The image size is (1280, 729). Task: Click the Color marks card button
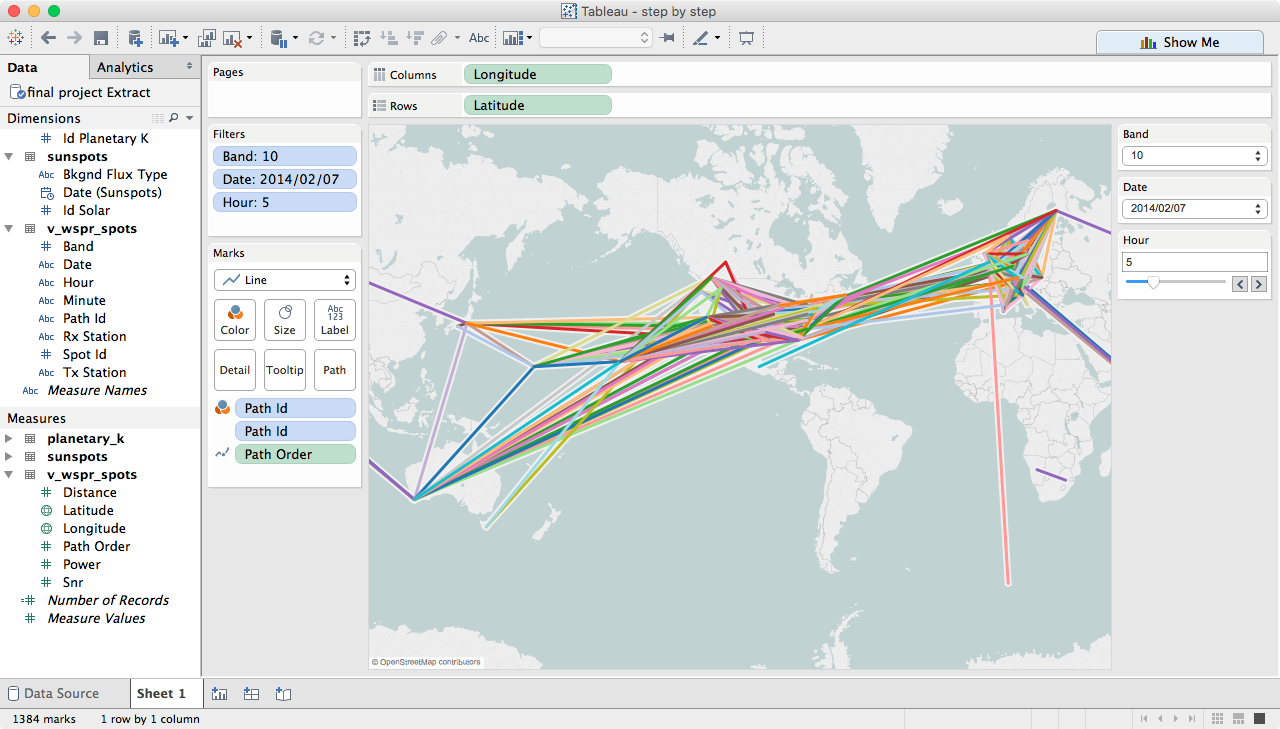tap(235, 319)
